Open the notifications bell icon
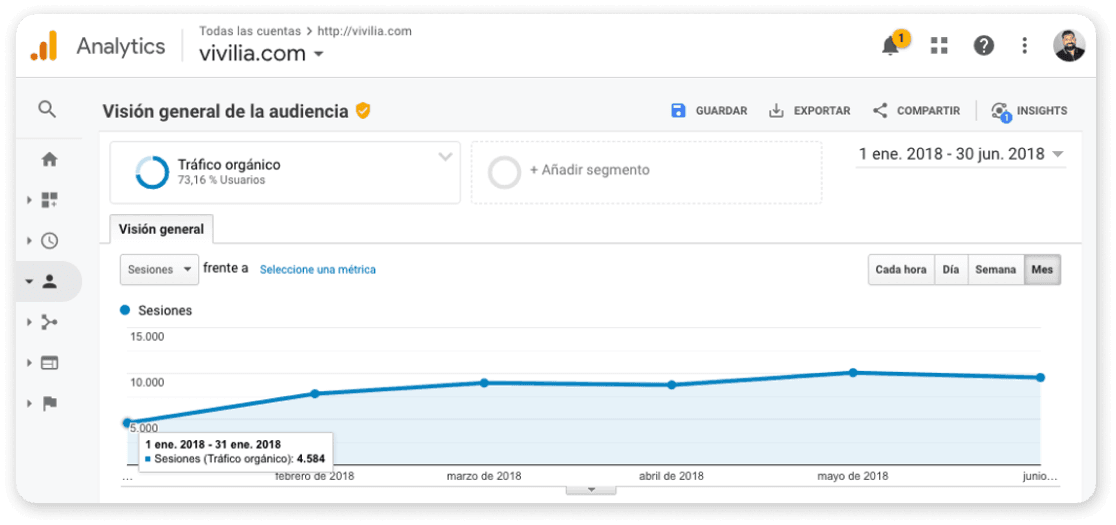This screenshot has width=1116, height=525. point(890,46)
